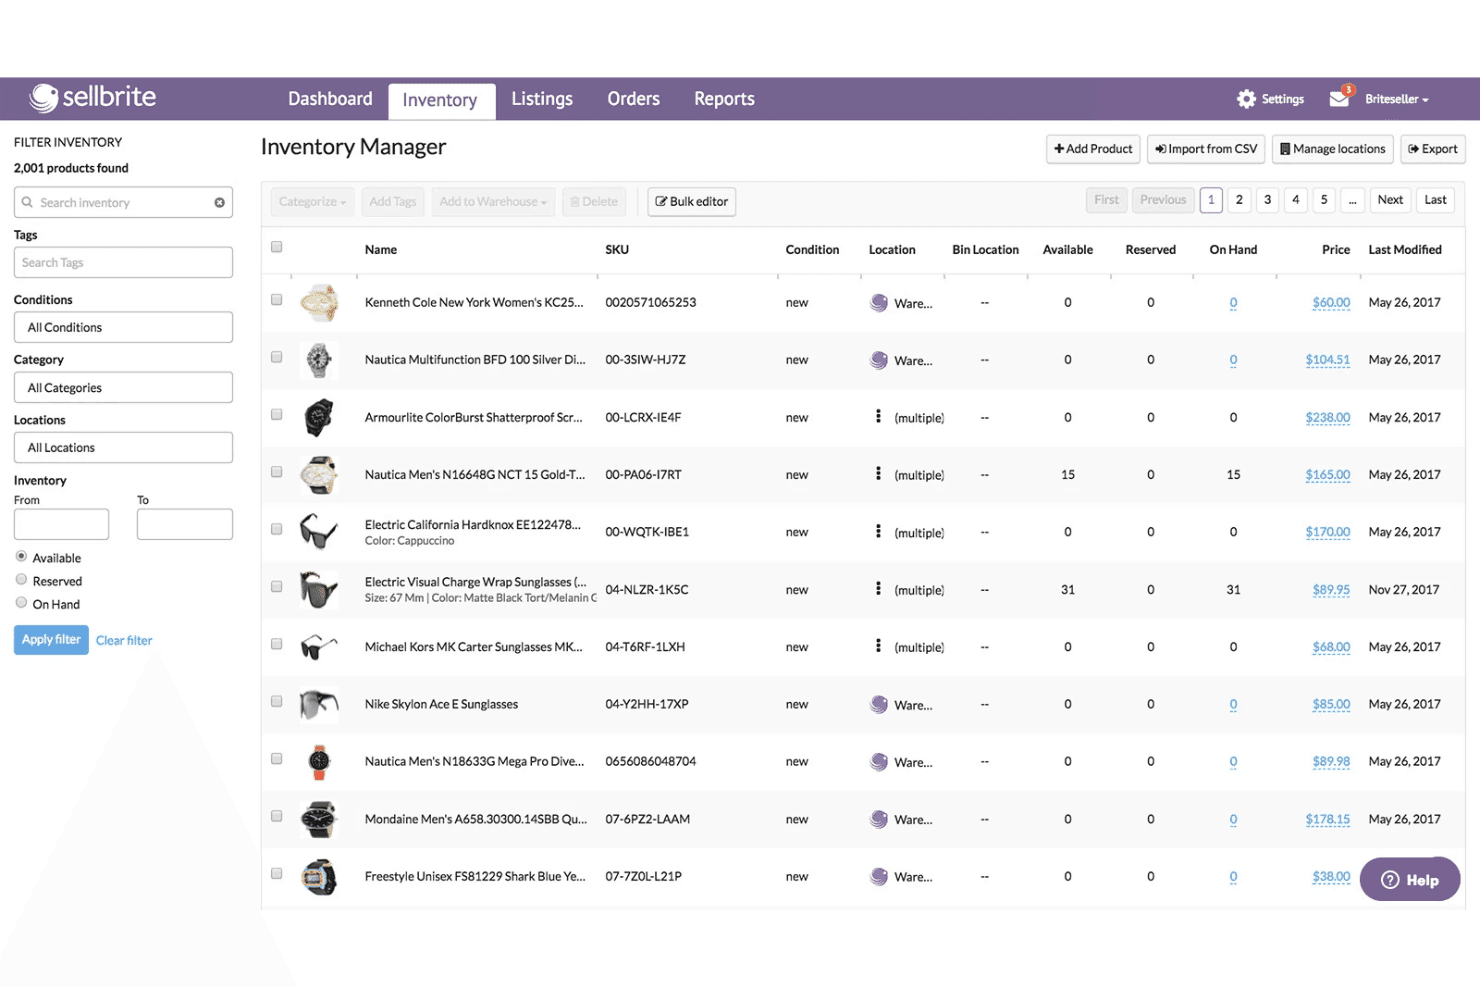
Task: Clear the search inventory field icon
Action: (219, 202)
